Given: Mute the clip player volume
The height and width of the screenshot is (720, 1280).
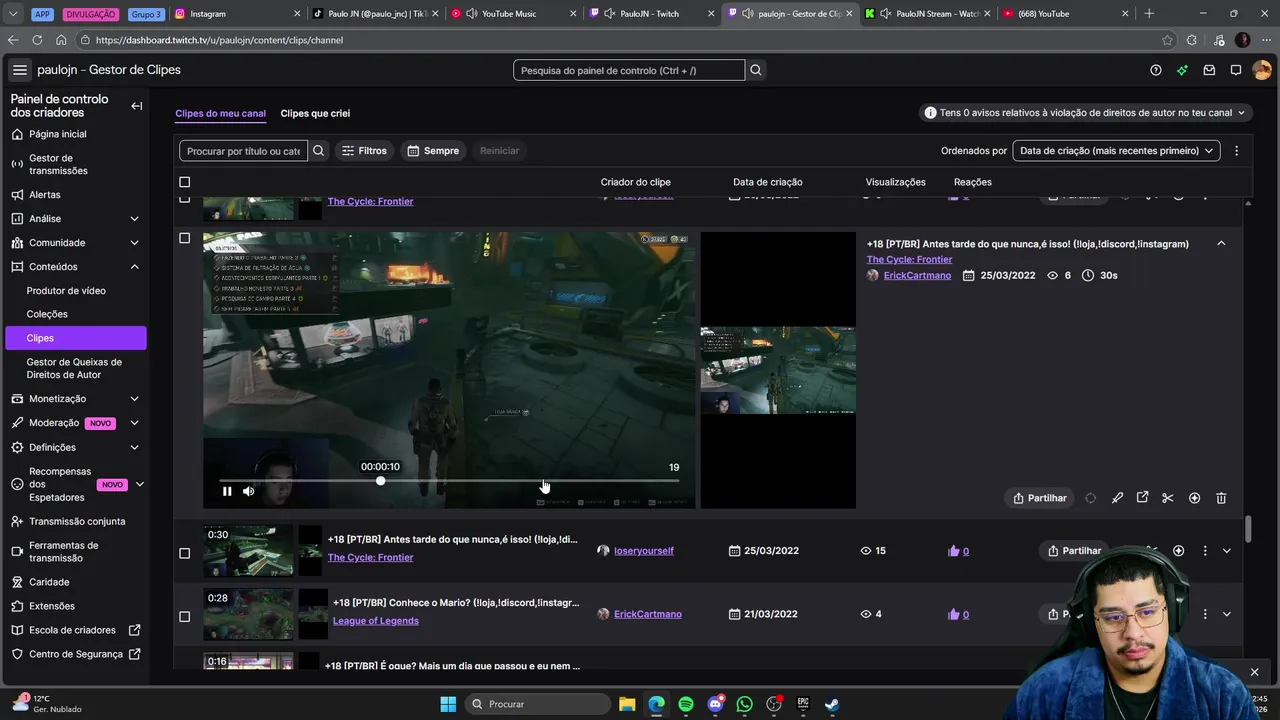Looking at the screenshot, I should click(x=249, y=491).
